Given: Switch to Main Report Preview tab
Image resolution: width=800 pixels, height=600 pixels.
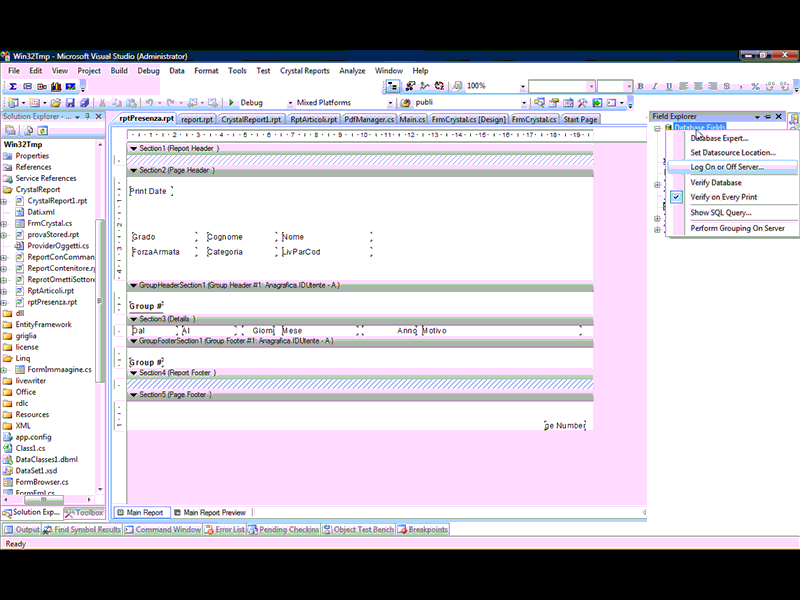Looking at the screenshot, I should point(210,512).
